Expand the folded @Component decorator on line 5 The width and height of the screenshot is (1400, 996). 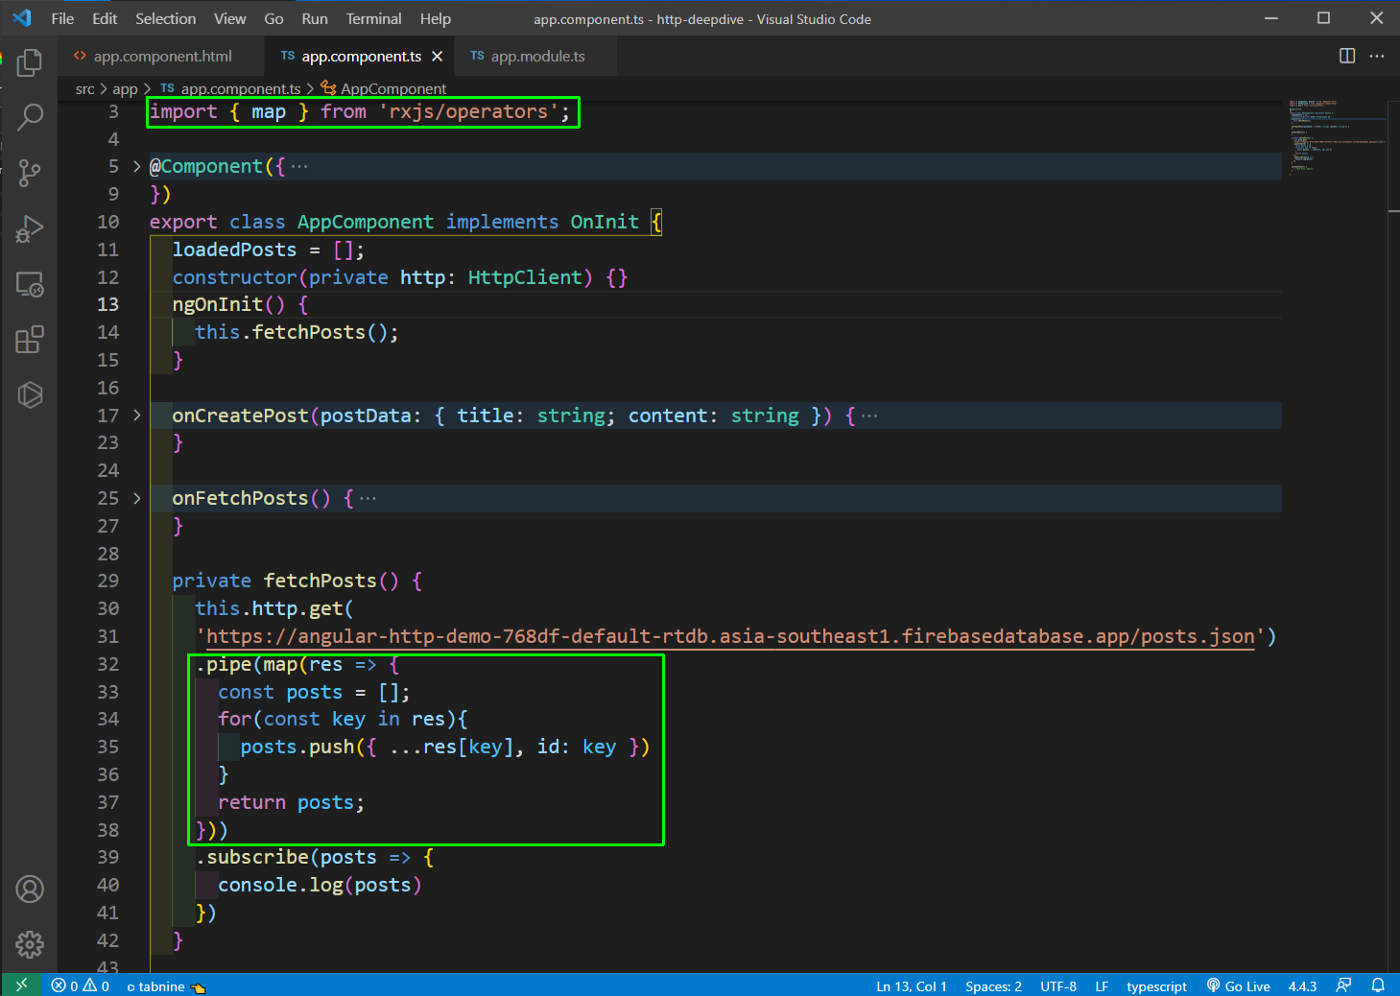(x=137, y=166)
